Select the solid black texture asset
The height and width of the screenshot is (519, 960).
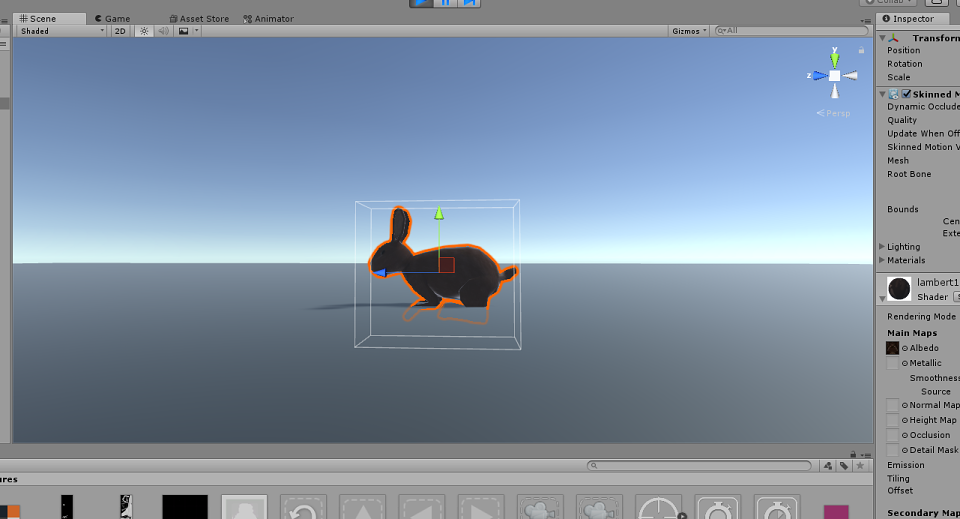(185, 507)
